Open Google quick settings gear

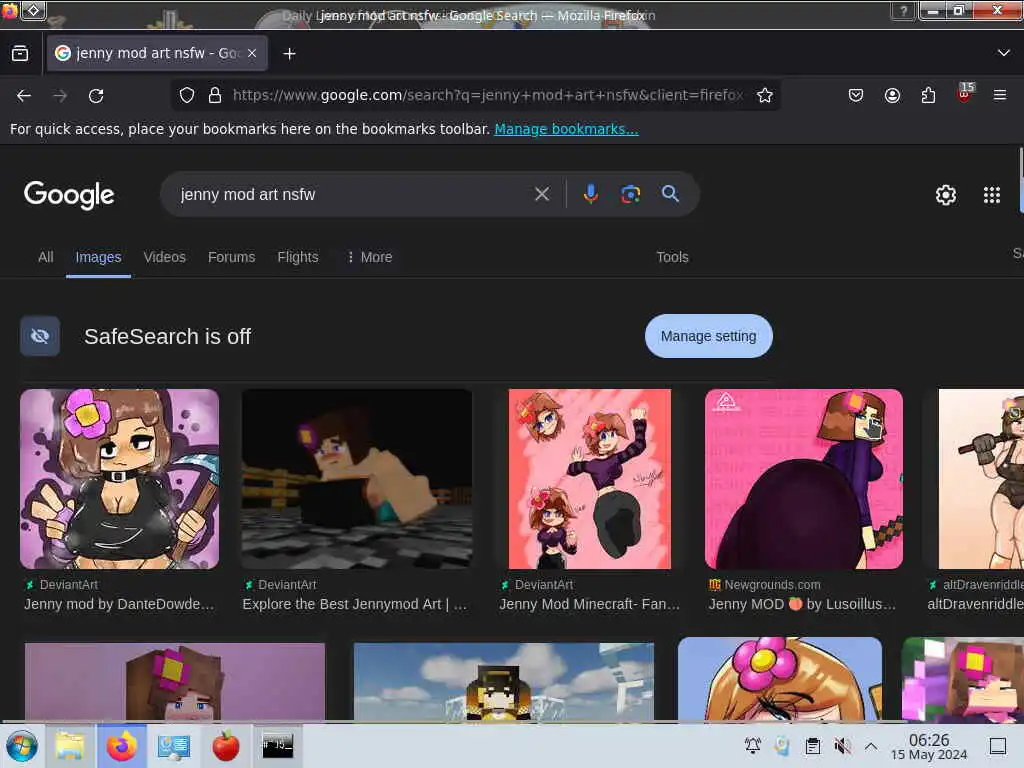coord(946,195)
